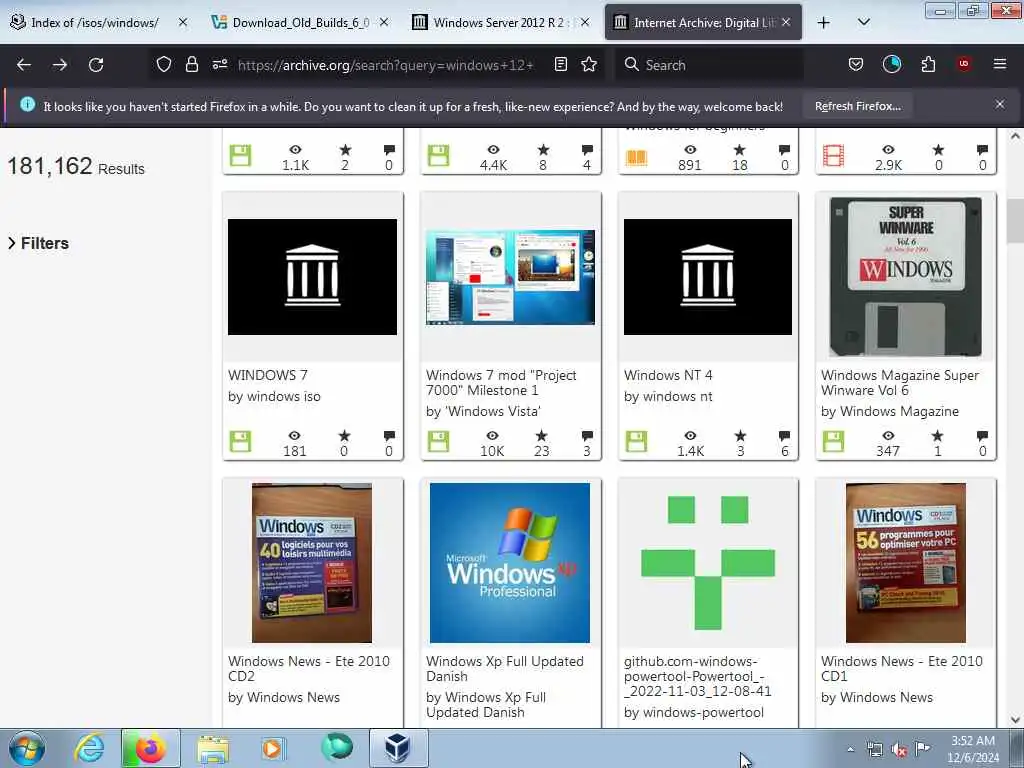This screenshot has width=1024, height=768.
Task: Open github.com-windows-powertool title link
Action: click(697, 676)
